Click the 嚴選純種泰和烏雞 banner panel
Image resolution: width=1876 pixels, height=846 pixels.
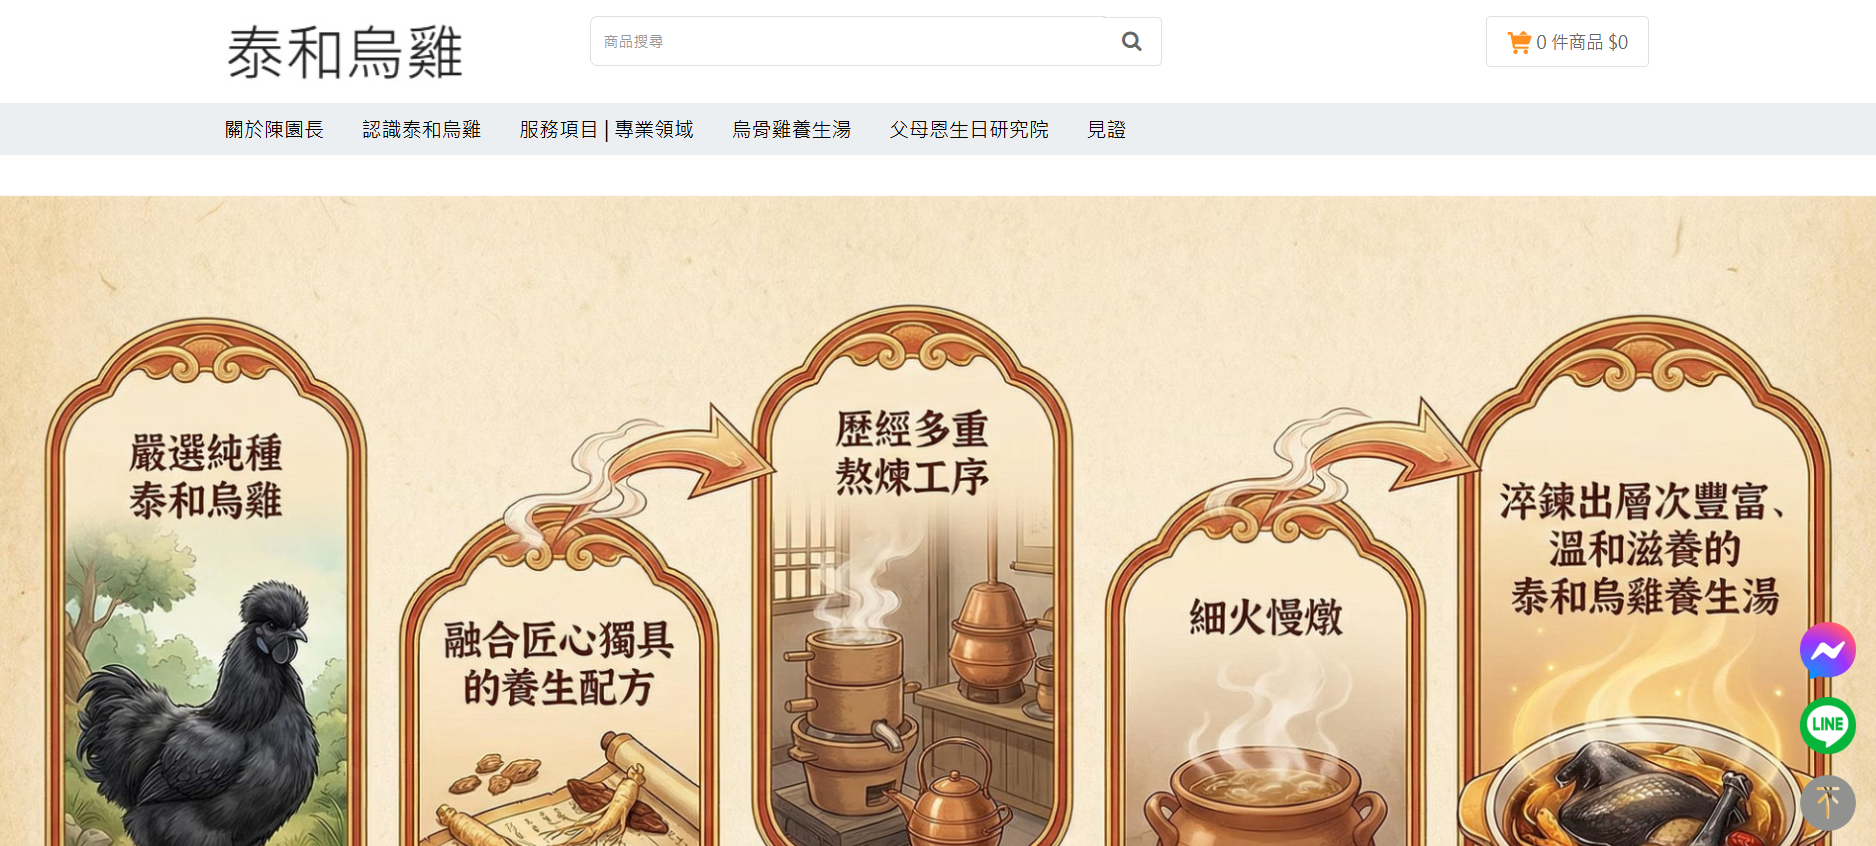coord(206,582)
